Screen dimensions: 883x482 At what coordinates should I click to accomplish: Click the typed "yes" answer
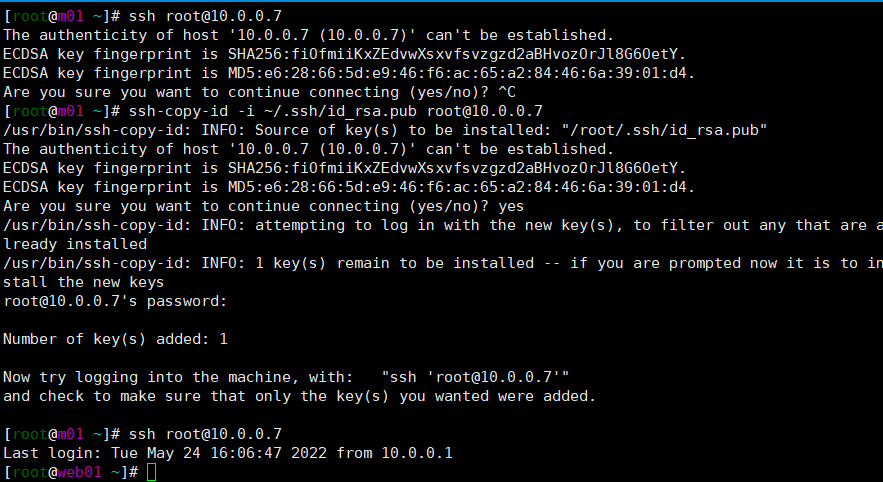click(511, 206)
